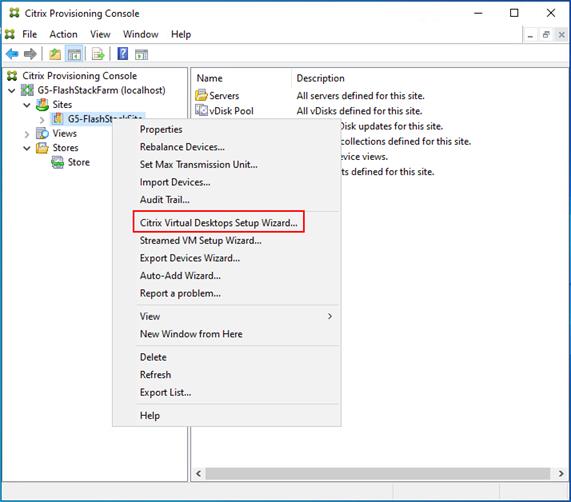This screenshot has width=571, height=502.
Task: Select New Window from Here
Action: click(227, 334)
